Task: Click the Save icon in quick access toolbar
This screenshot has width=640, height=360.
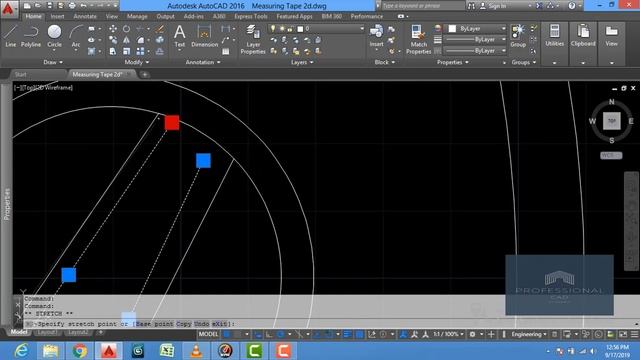Action: coord(49,6)
